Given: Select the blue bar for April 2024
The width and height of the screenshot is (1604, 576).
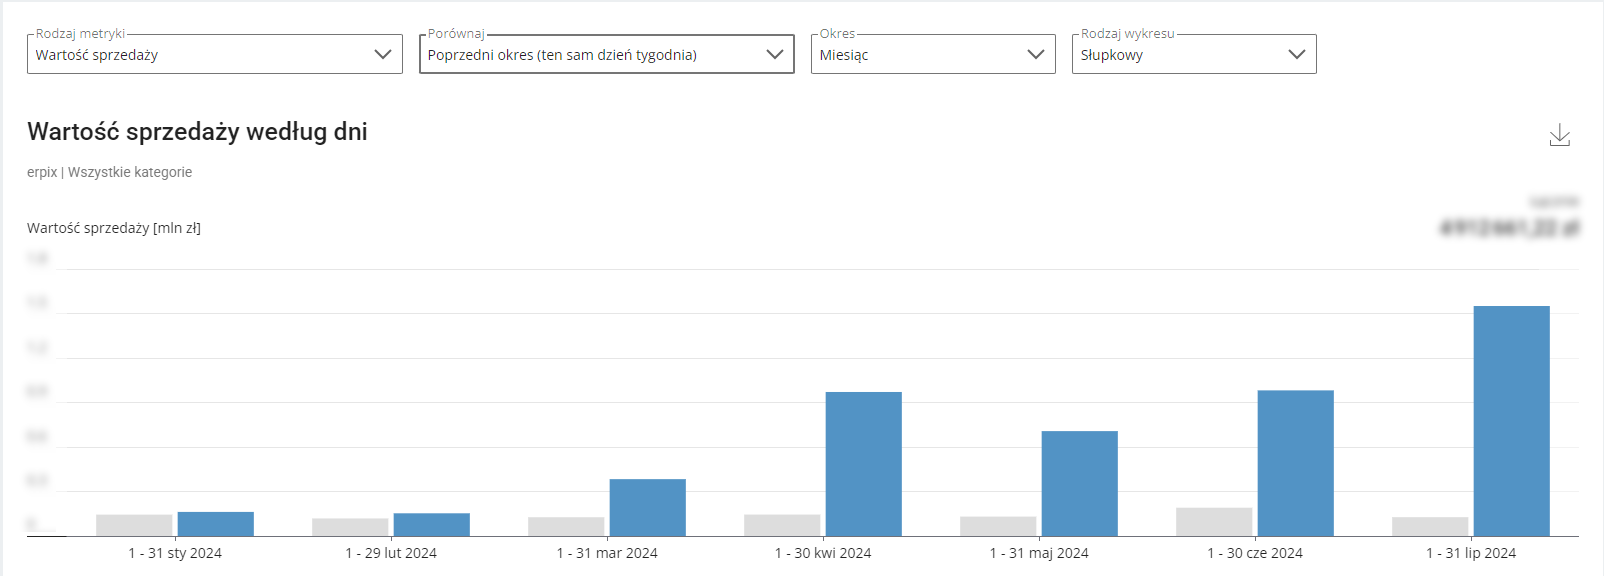Looking at the screenshot, I should pyautogui.click(x=863, y=464).
